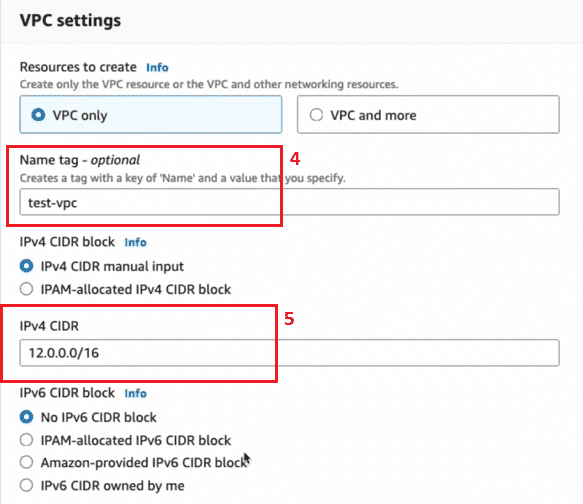Viewport: 583px width, 504px height.
Task: Select IPv6 CIDR owned by me
Action: click(x=102, y=485)
